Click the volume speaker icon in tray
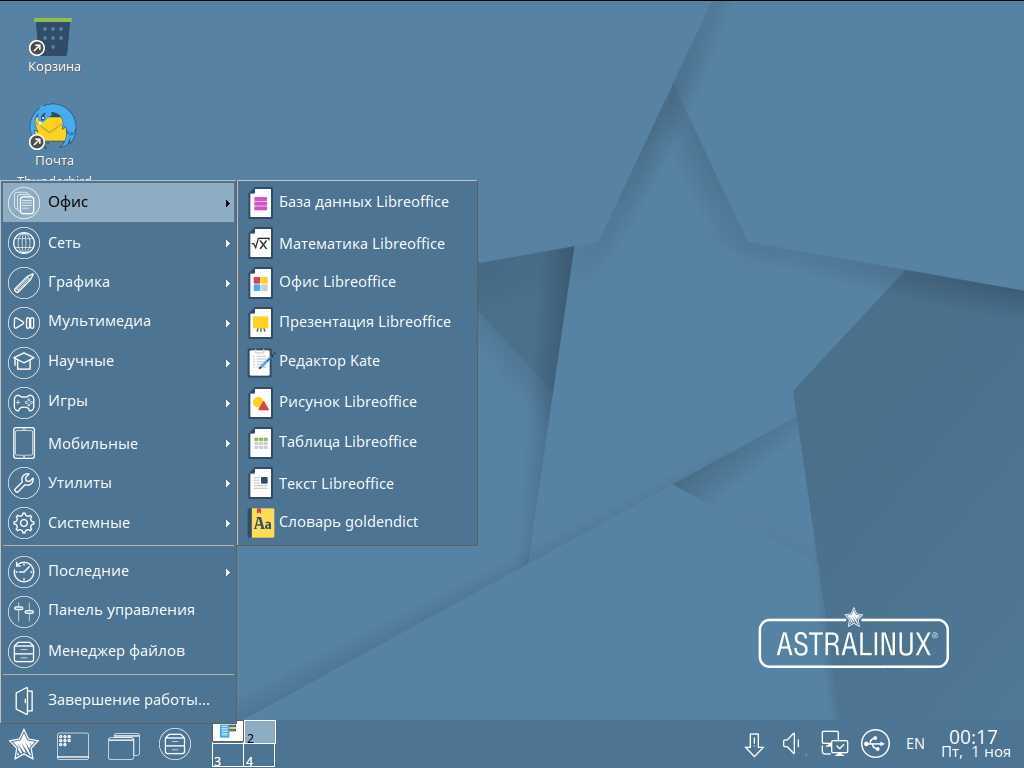Screen dimensions: 1024x768 tap(792, 743)
